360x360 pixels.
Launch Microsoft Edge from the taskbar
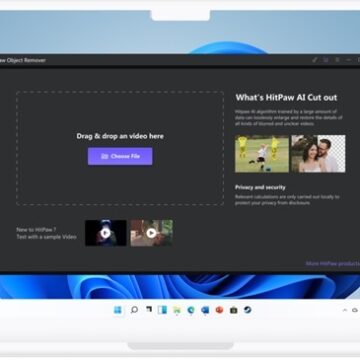click(x=191, y=310)
